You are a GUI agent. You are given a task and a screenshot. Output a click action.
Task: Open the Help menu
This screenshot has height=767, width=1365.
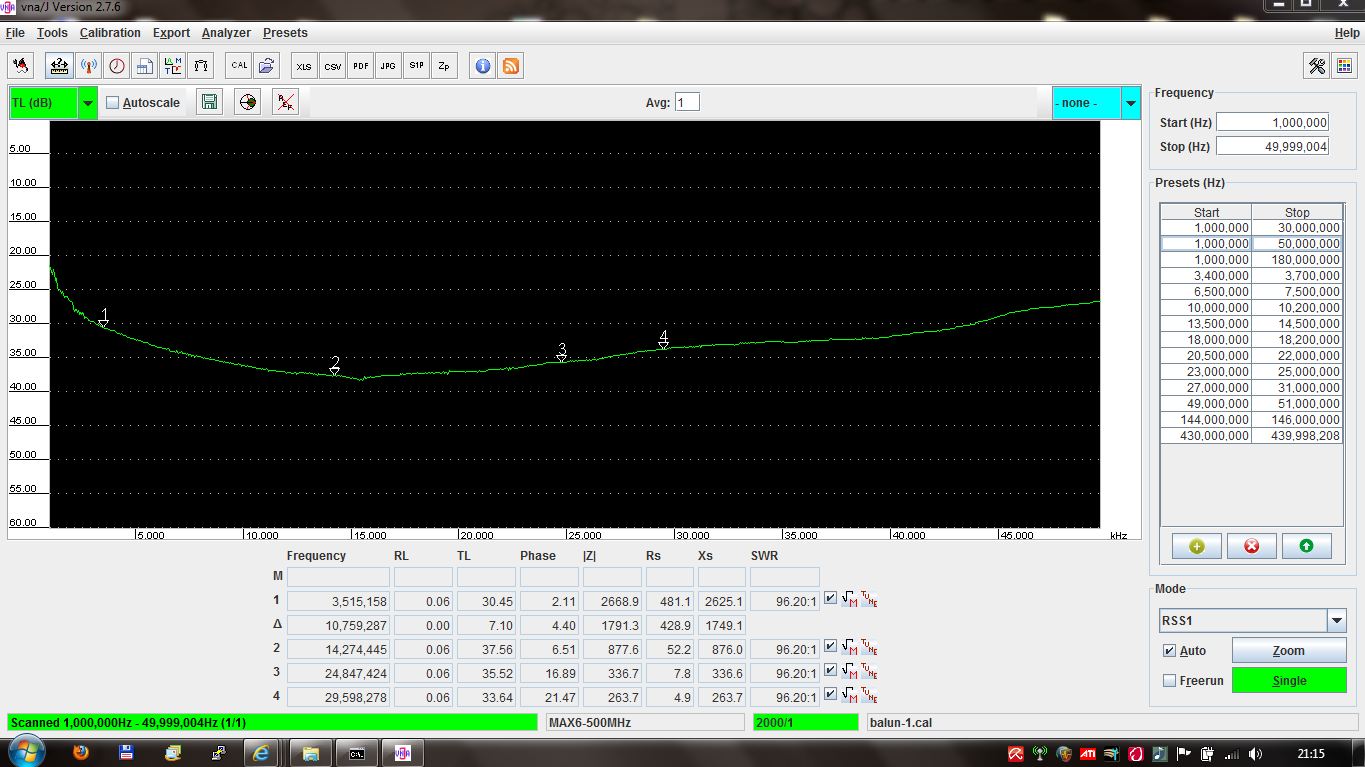[x=1346, y=33]
